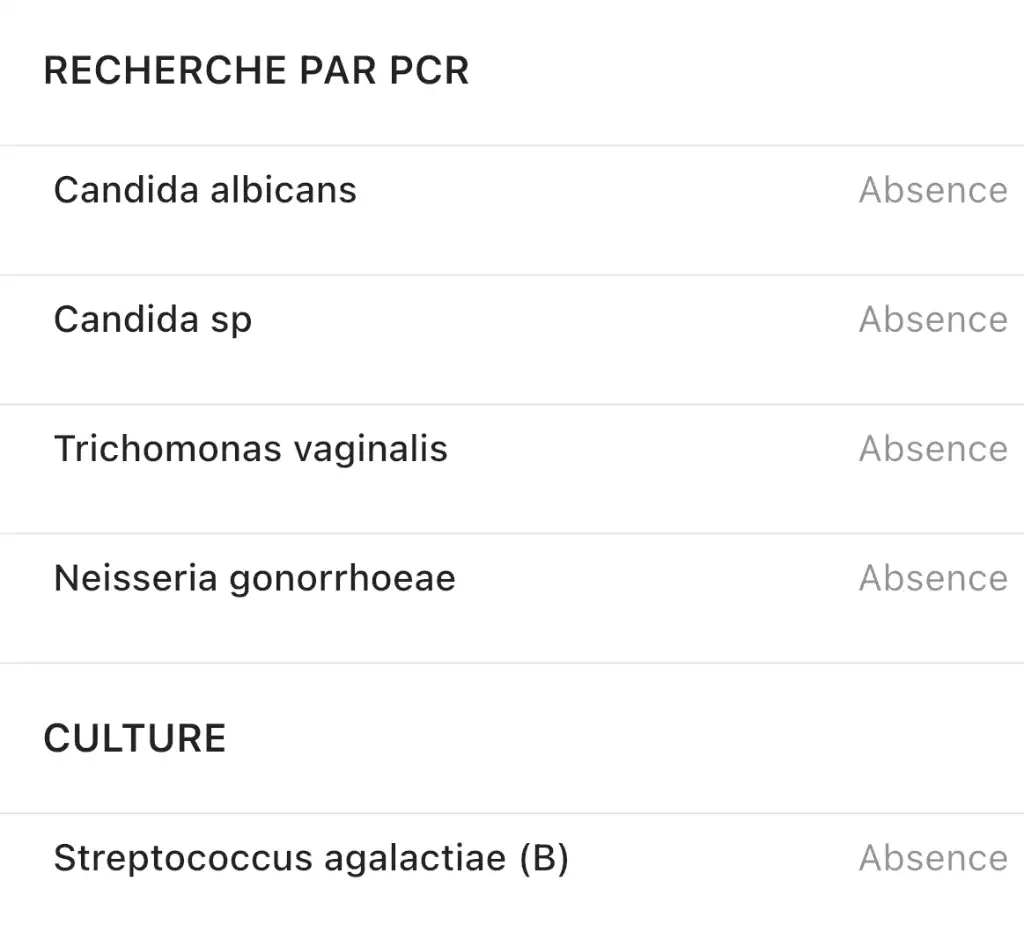Select the word Trichomonas
Screen dimensions: 1024x932
(x=168, y=449)
